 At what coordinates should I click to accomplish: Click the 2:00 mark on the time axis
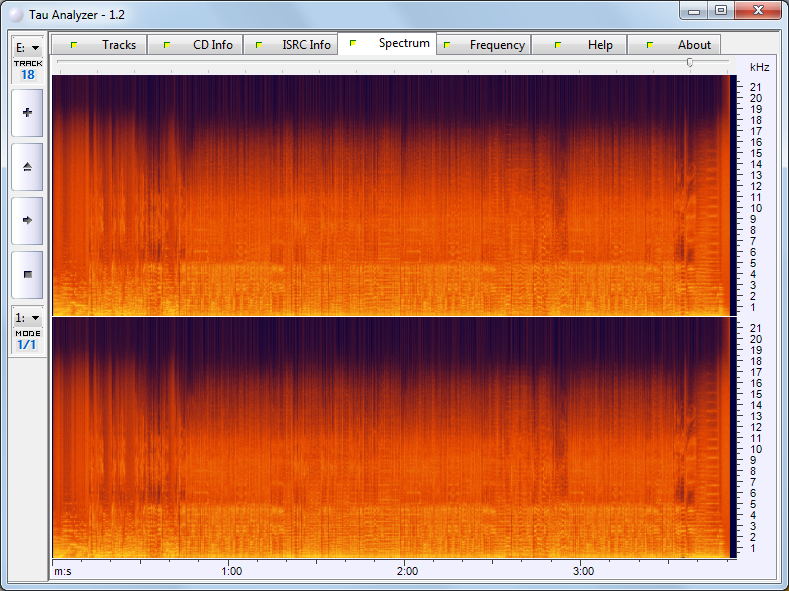tap(407, 570)
